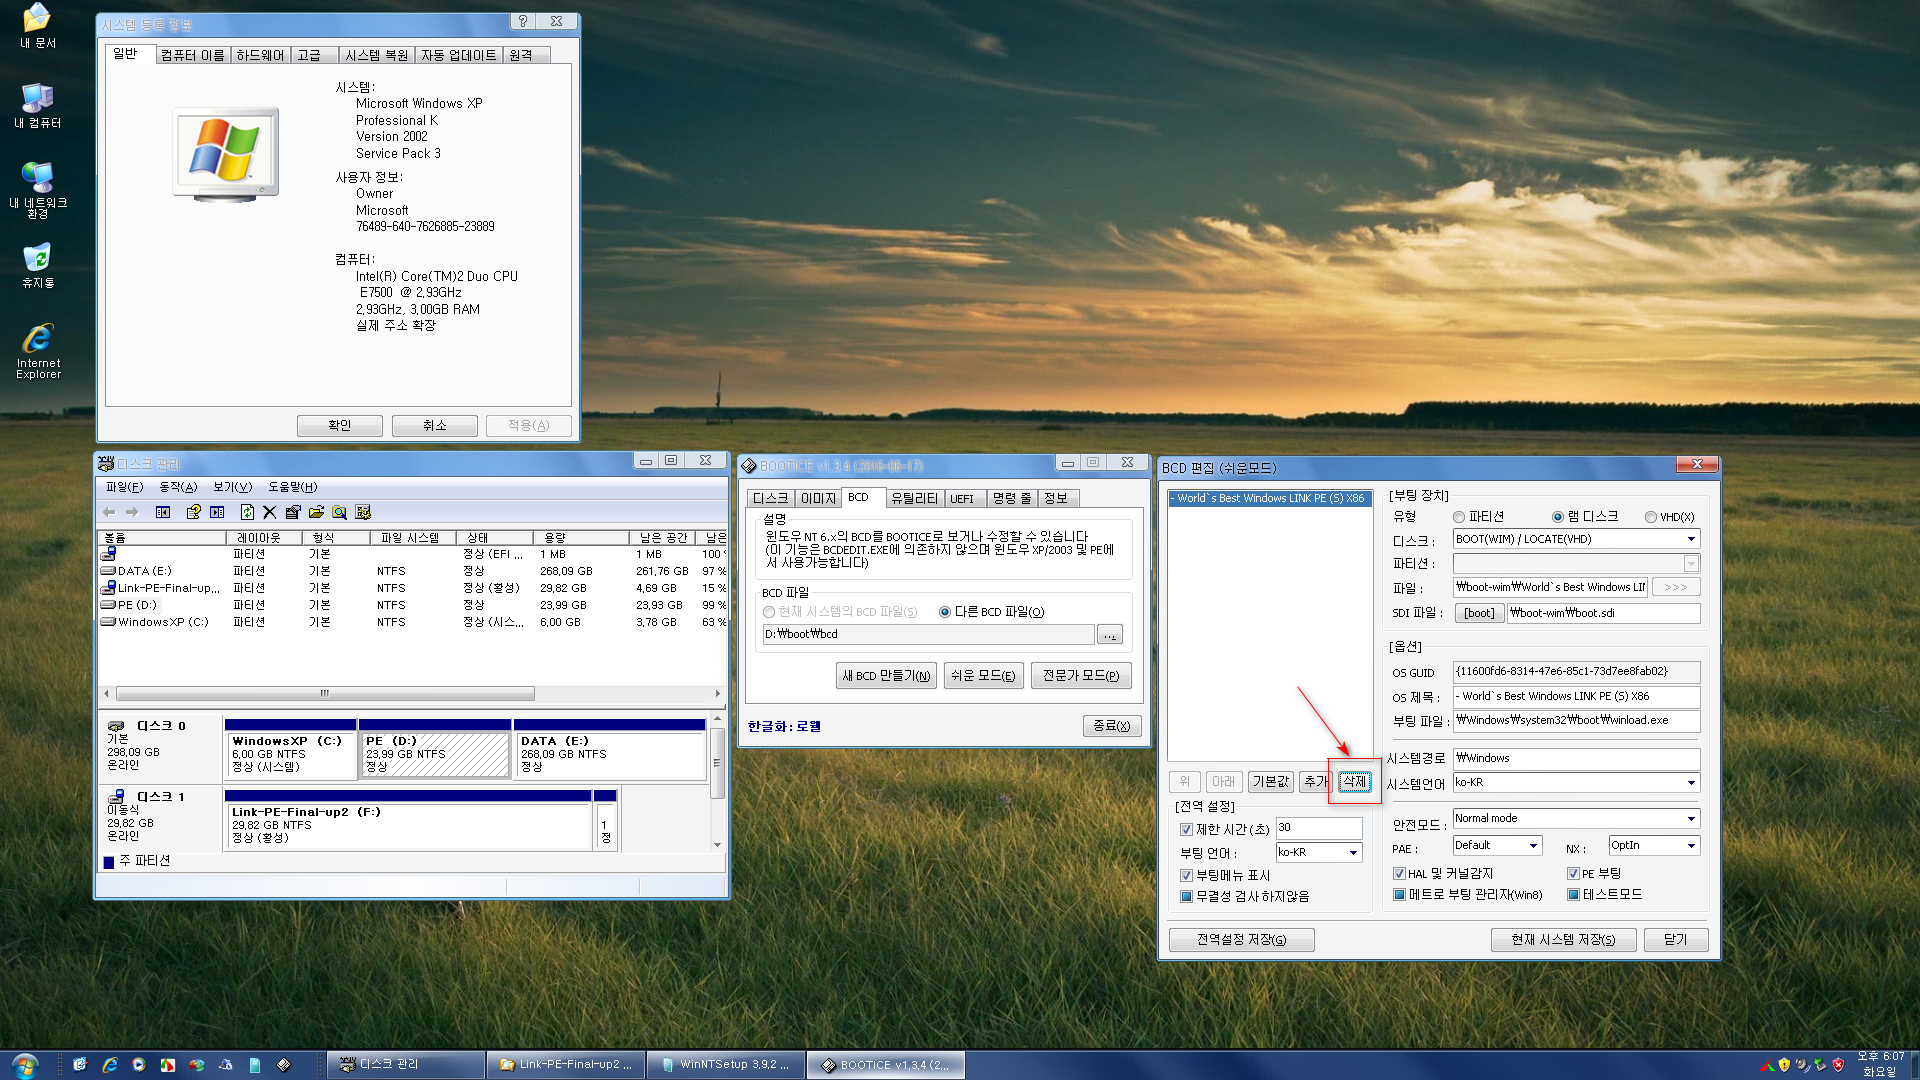
Task: Click the properties icon in Disk Management toolbar
Action: pyautogui.click(x=292, y=513)
